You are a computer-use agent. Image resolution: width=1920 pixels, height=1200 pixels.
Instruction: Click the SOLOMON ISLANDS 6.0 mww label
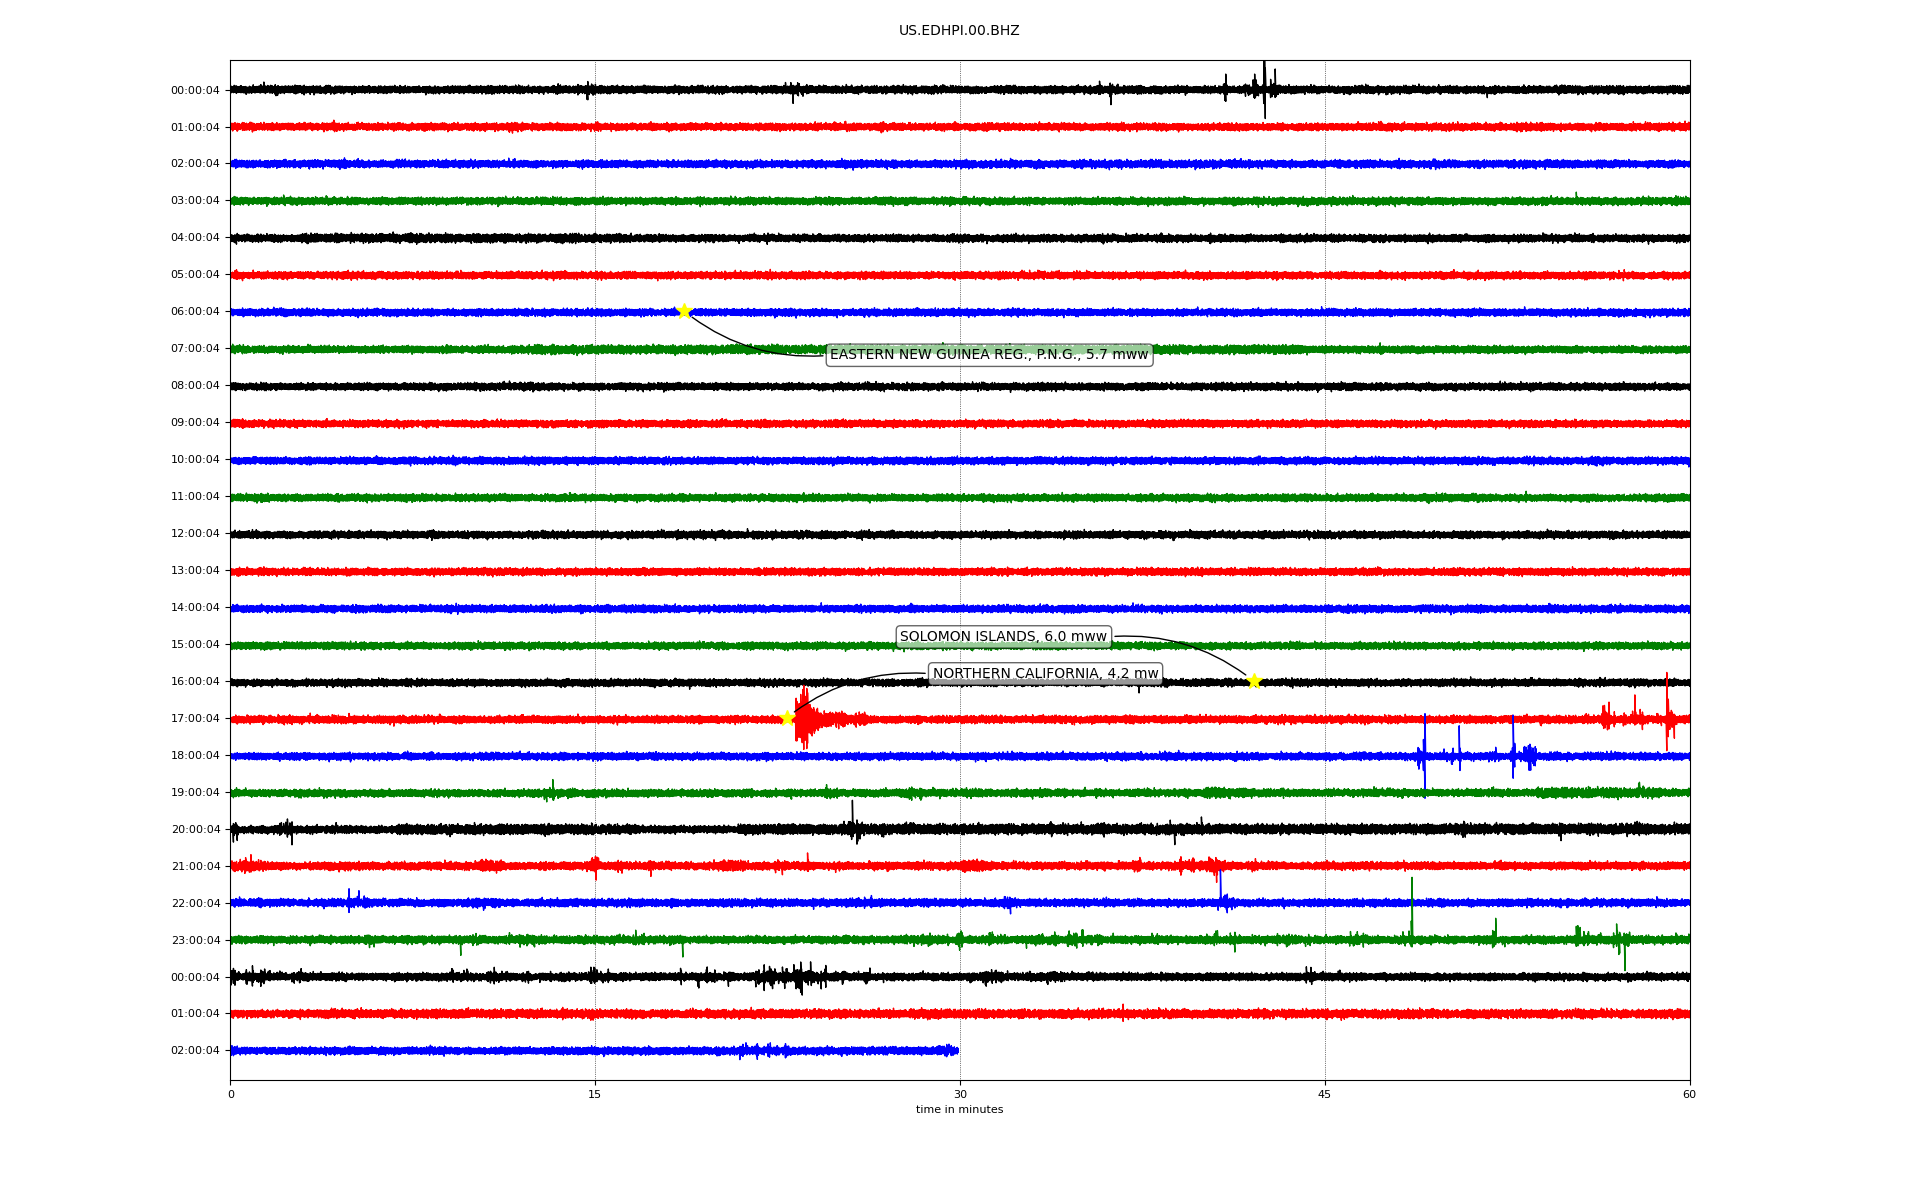point(1003,637)
